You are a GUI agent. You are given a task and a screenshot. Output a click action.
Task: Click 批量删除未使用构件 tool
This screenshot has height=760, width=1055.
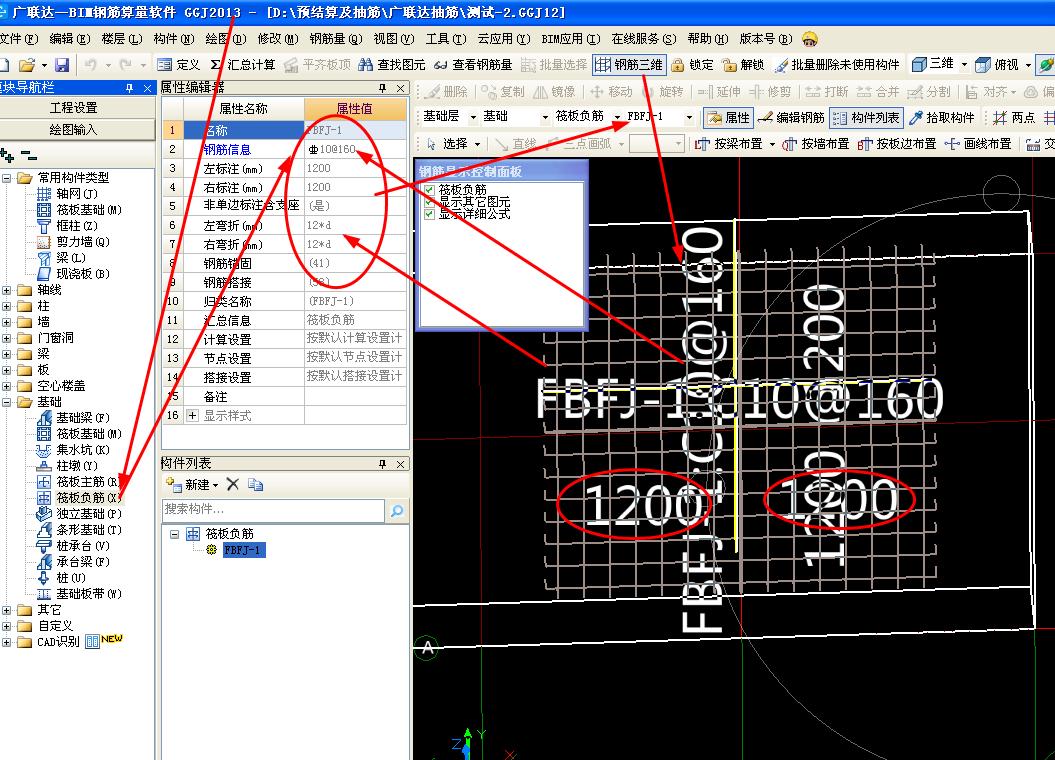tap(836, 65)
